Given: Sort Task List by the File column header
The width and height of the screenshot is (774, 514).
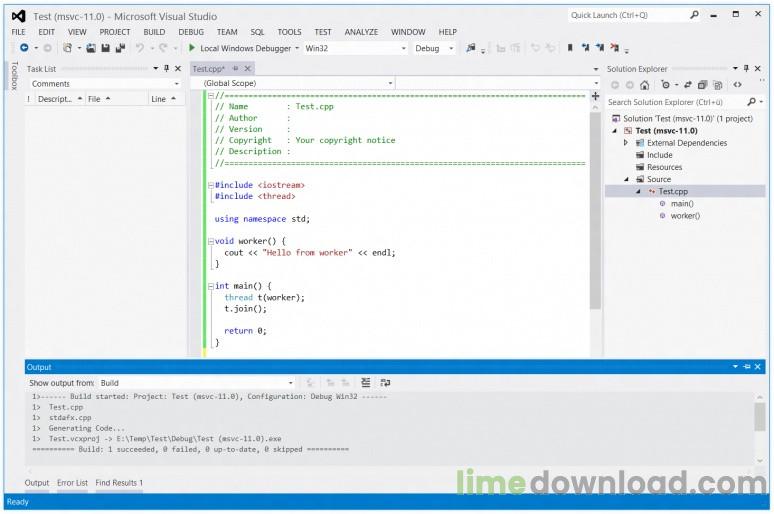Looking at the screenshot, I should pos(116,99).
